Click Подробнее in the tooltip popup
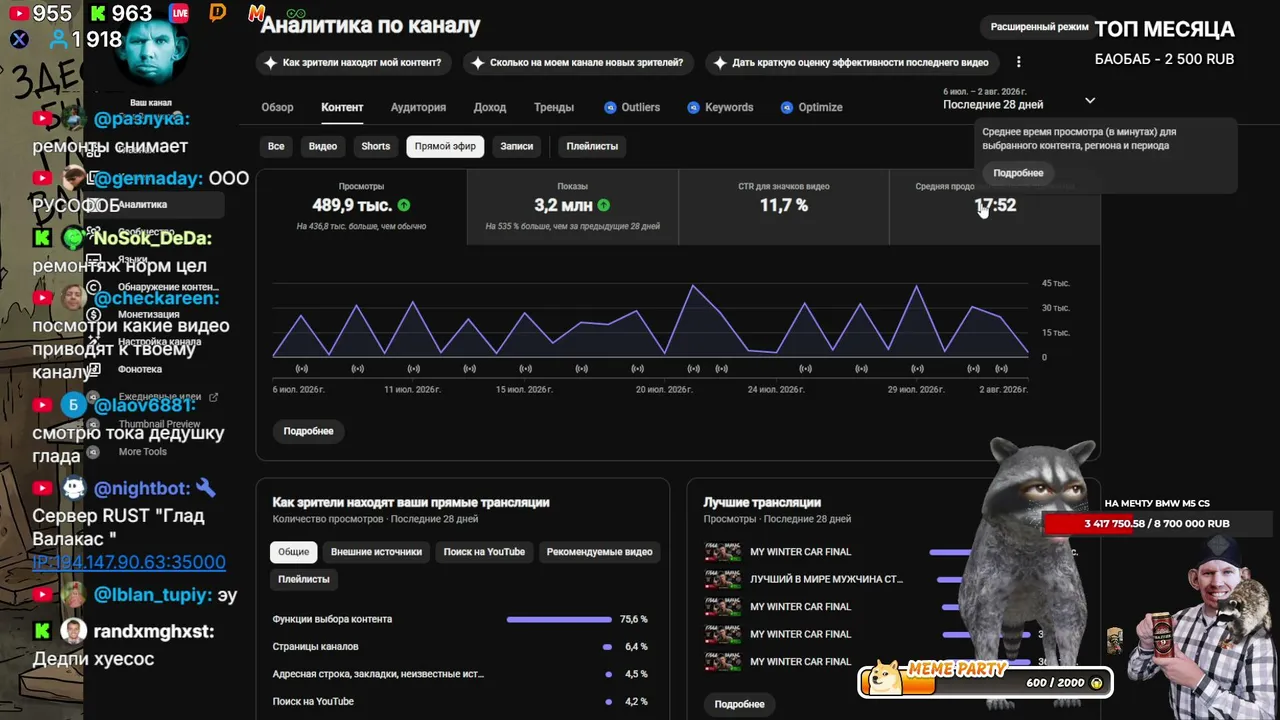1280x720 pixels. (1018, 173)
